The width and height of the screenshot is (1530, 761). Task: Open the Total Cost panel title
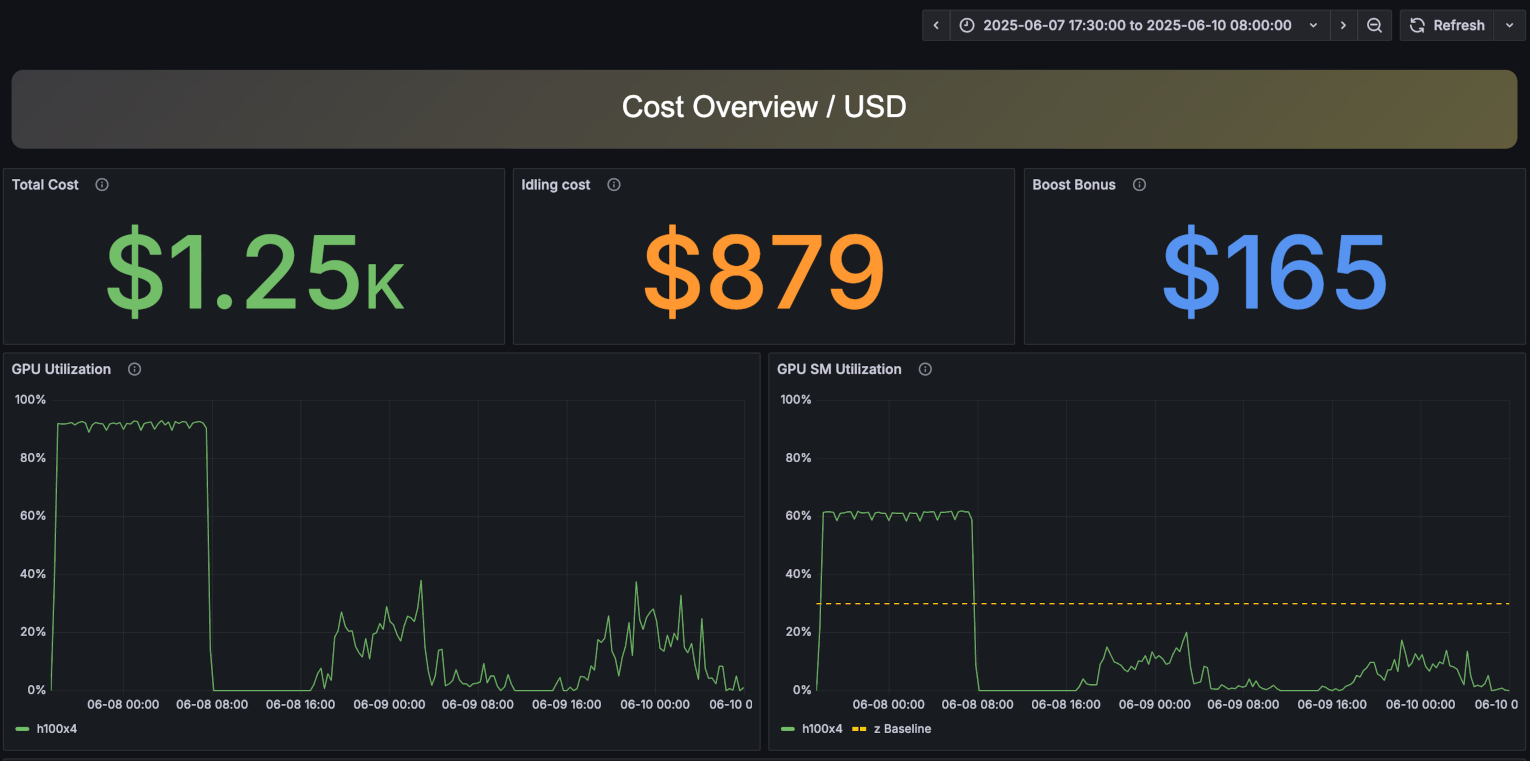45,185
